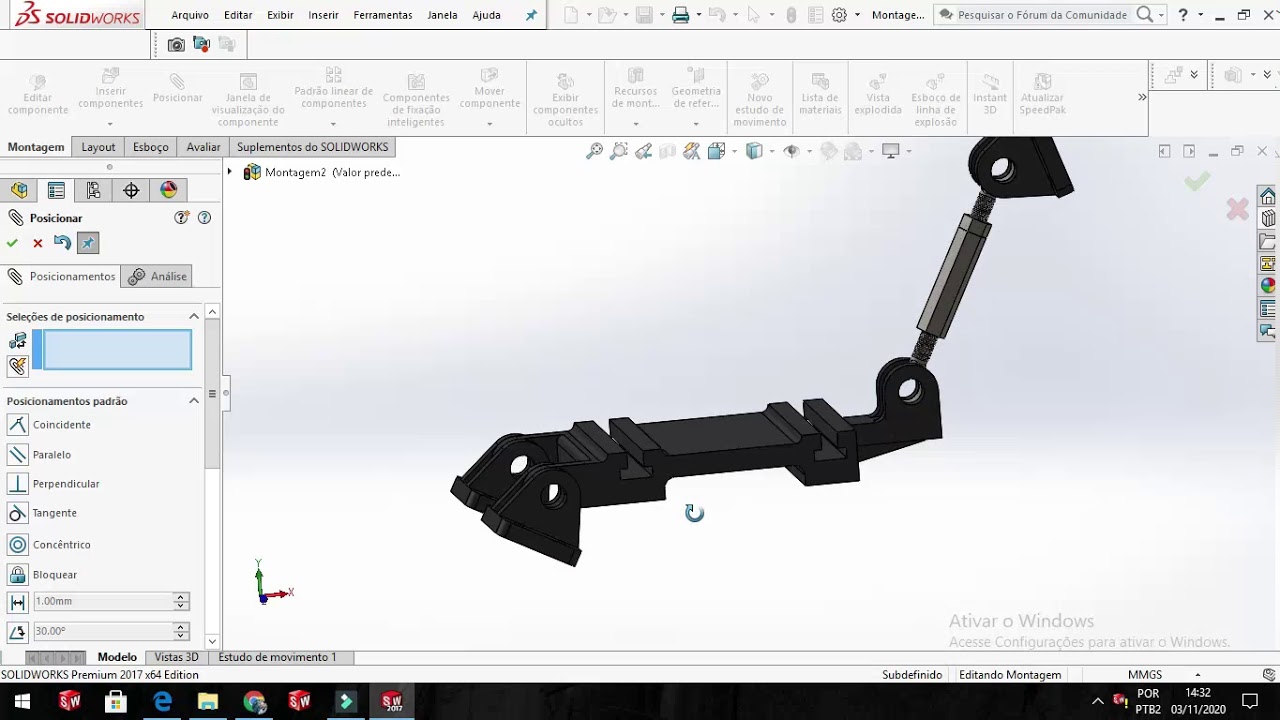Take a screenshot with the camera icon
Image resolution: width=1280 pixels, height=720 pixels.
click(176, 44)
